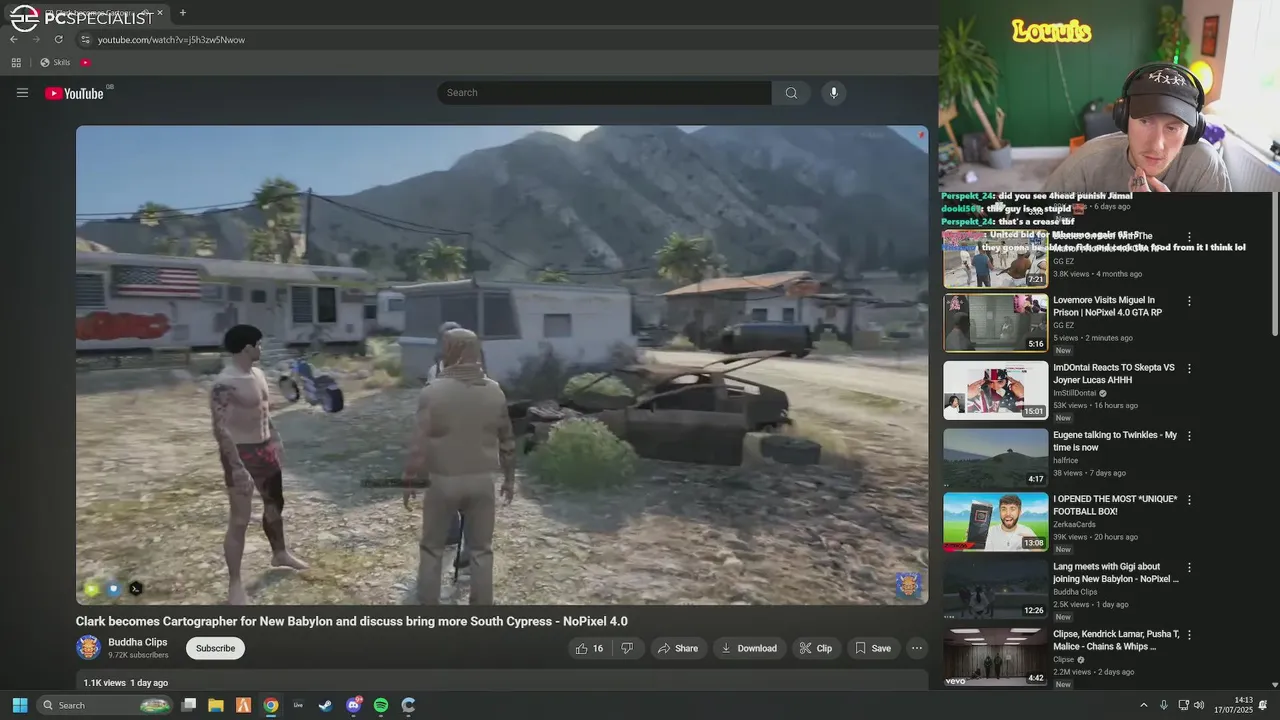Open the 7:21 GG EZ video thumbnail
The width and height of the screenshot is (1280, 720).
pos(996,258)
